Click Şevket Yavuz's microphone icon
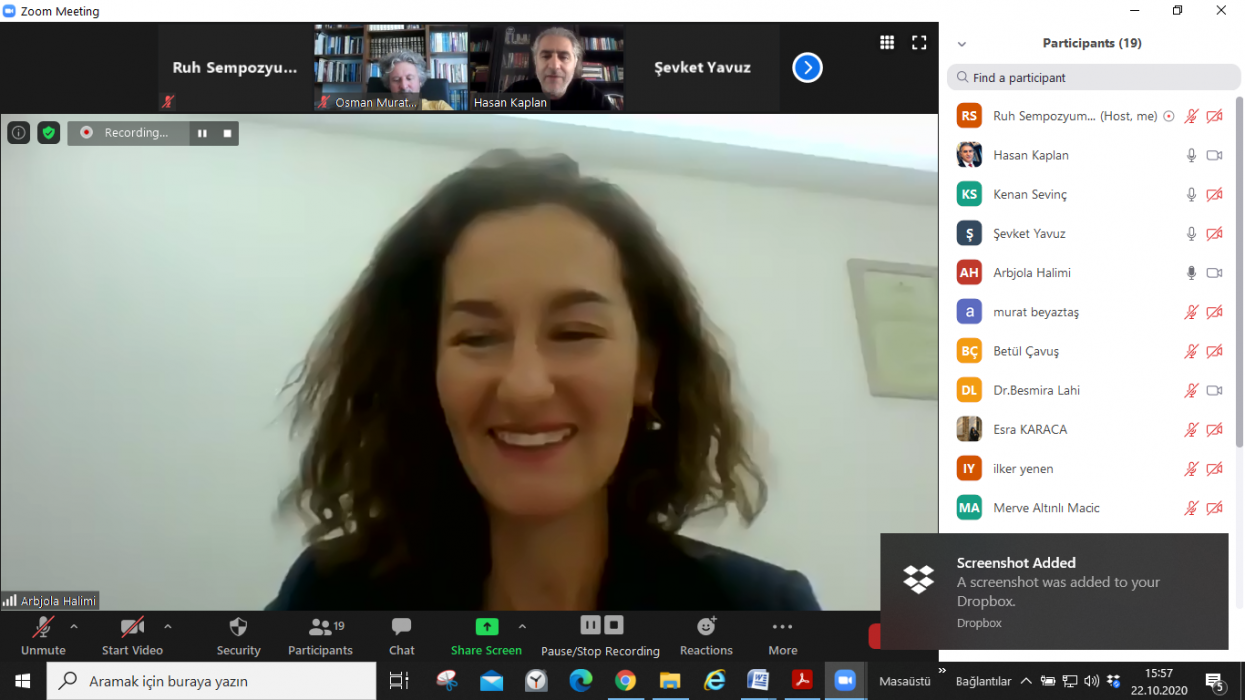This screenshot has width=1245, height=700. (x=1191, y=233)
